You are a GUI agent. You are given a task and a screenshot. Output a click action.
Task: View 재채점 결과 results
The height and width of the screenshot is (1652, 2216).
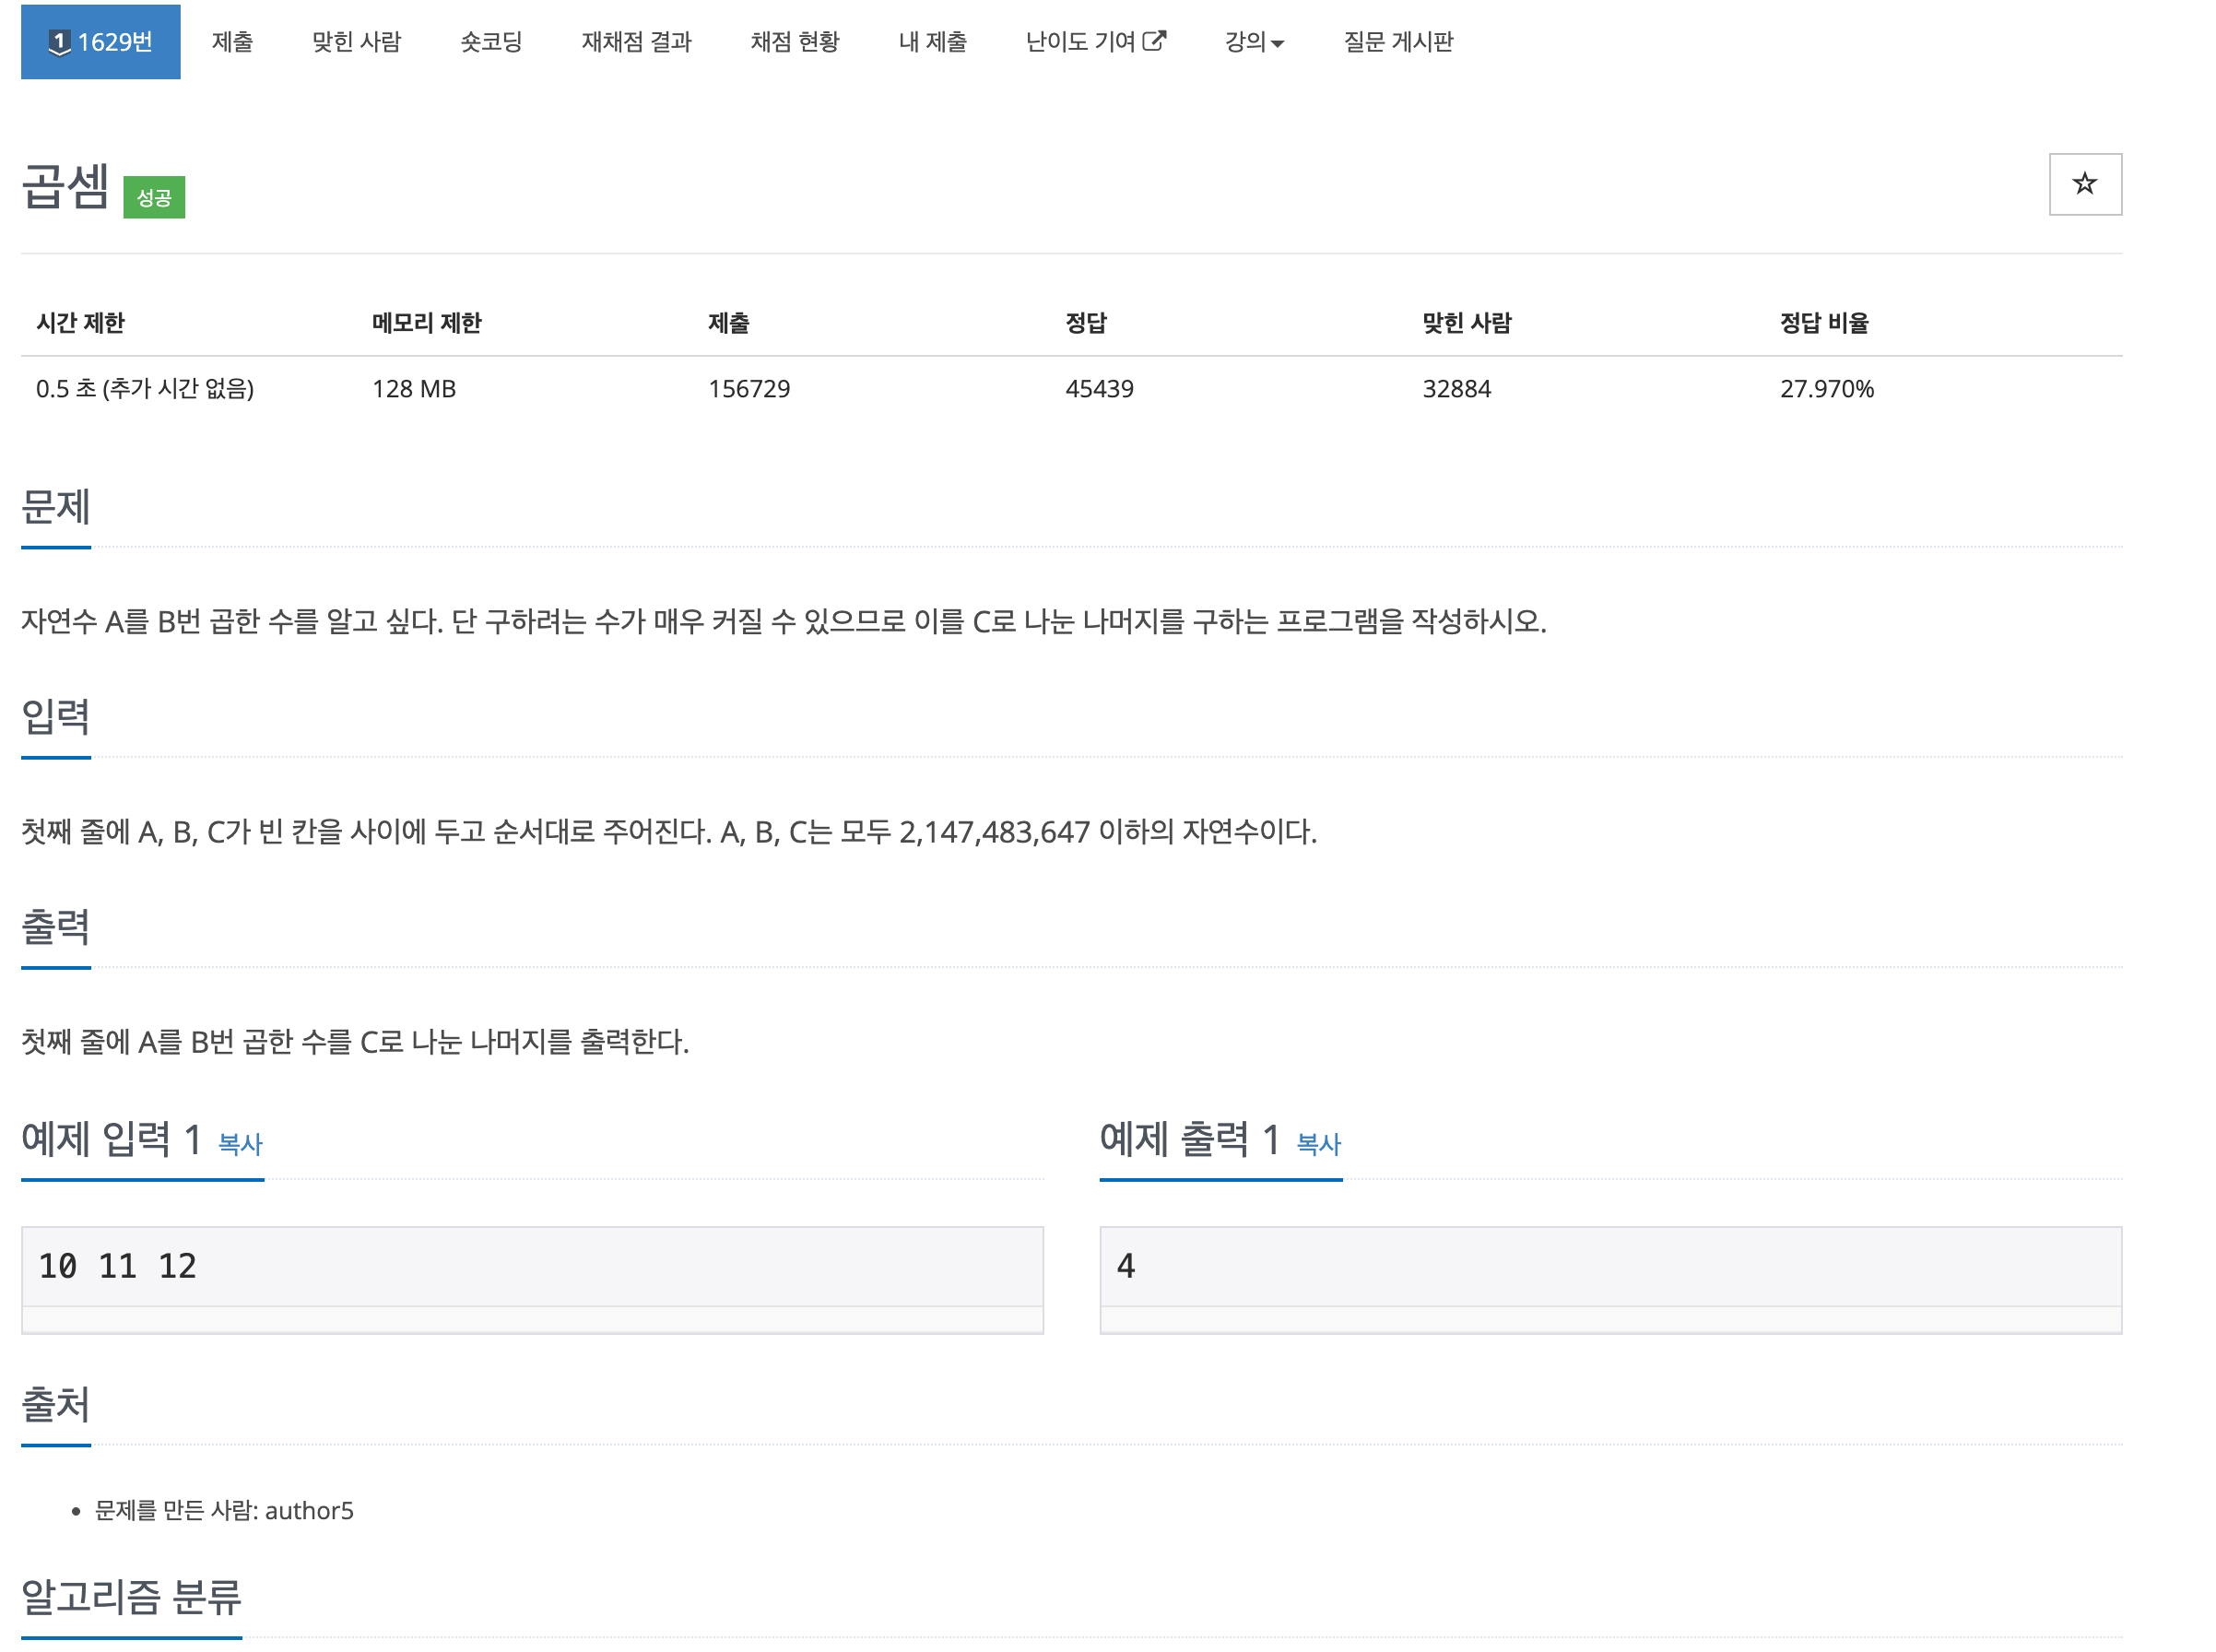pos(637,43)
